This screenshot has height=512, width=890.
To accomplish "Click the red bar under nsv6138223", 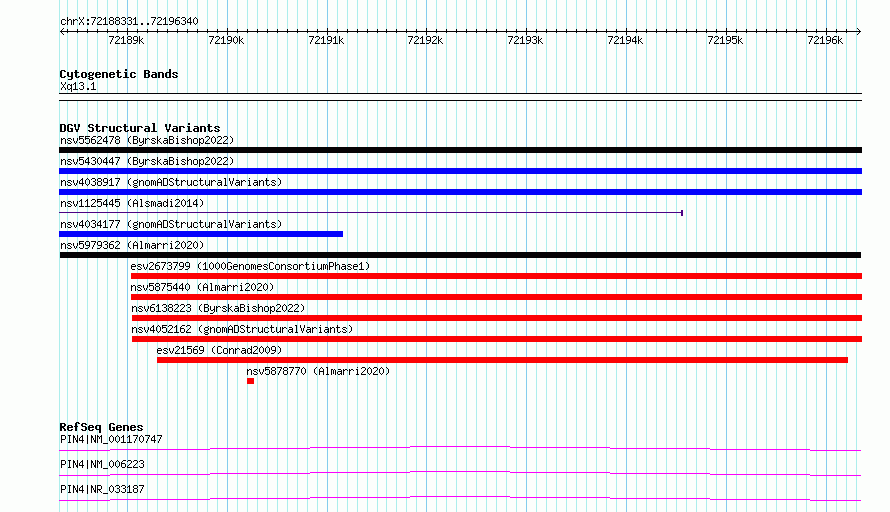I will (497, 318).
